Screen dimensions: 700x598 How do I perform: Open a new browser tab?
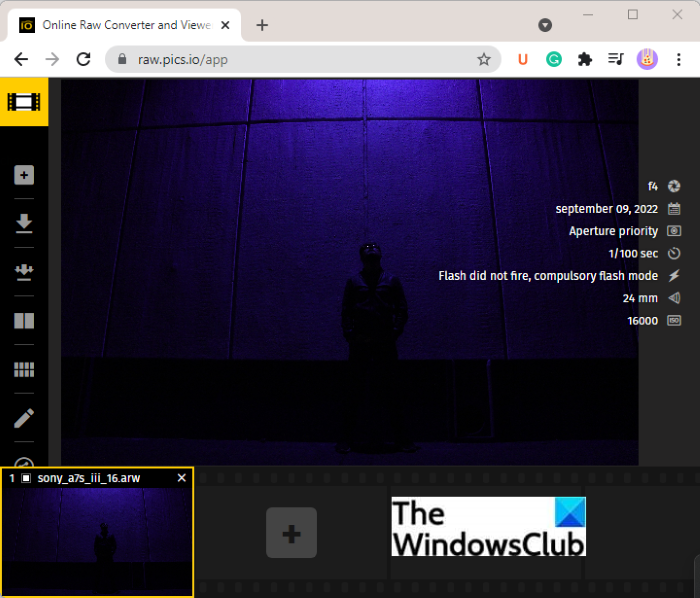pos(262,25)
